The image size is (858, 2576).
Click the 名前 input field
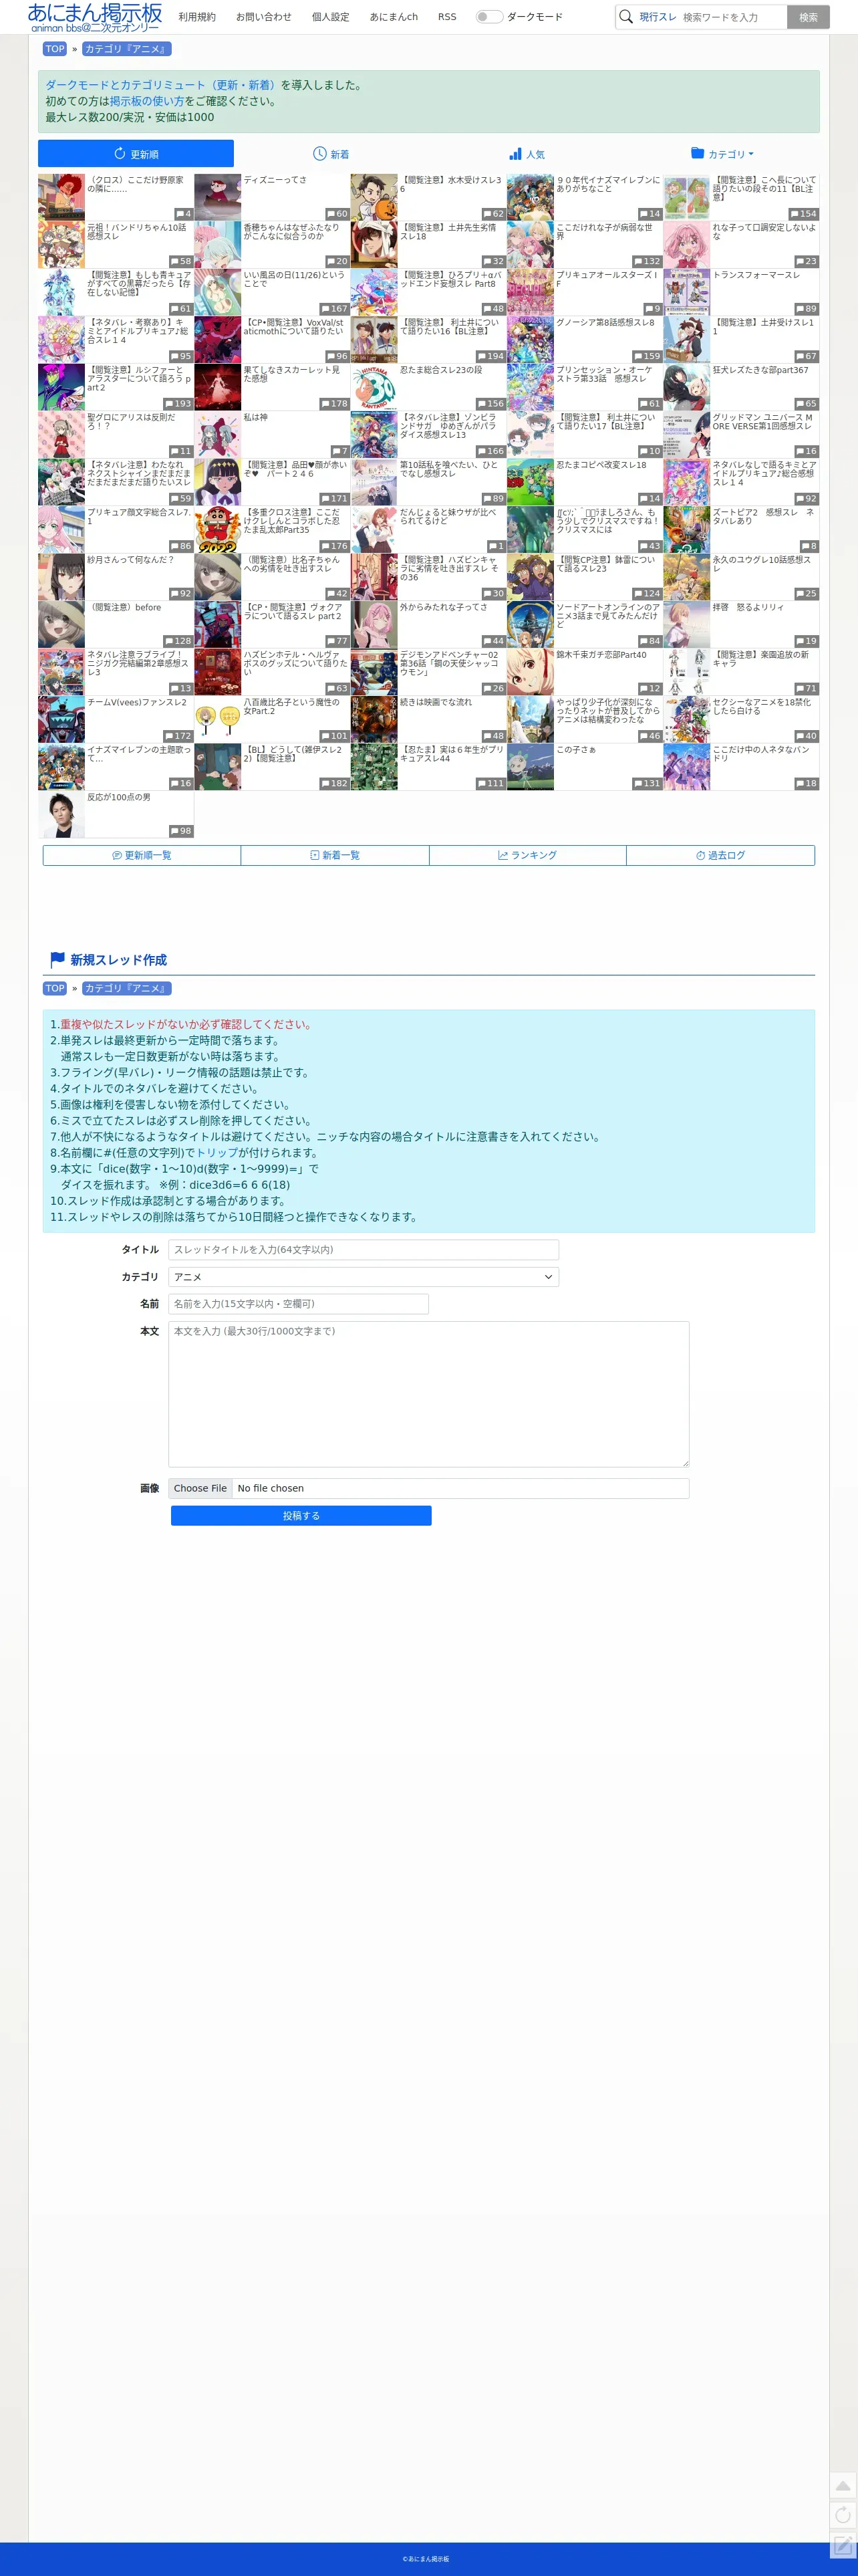coord(298,1304)
